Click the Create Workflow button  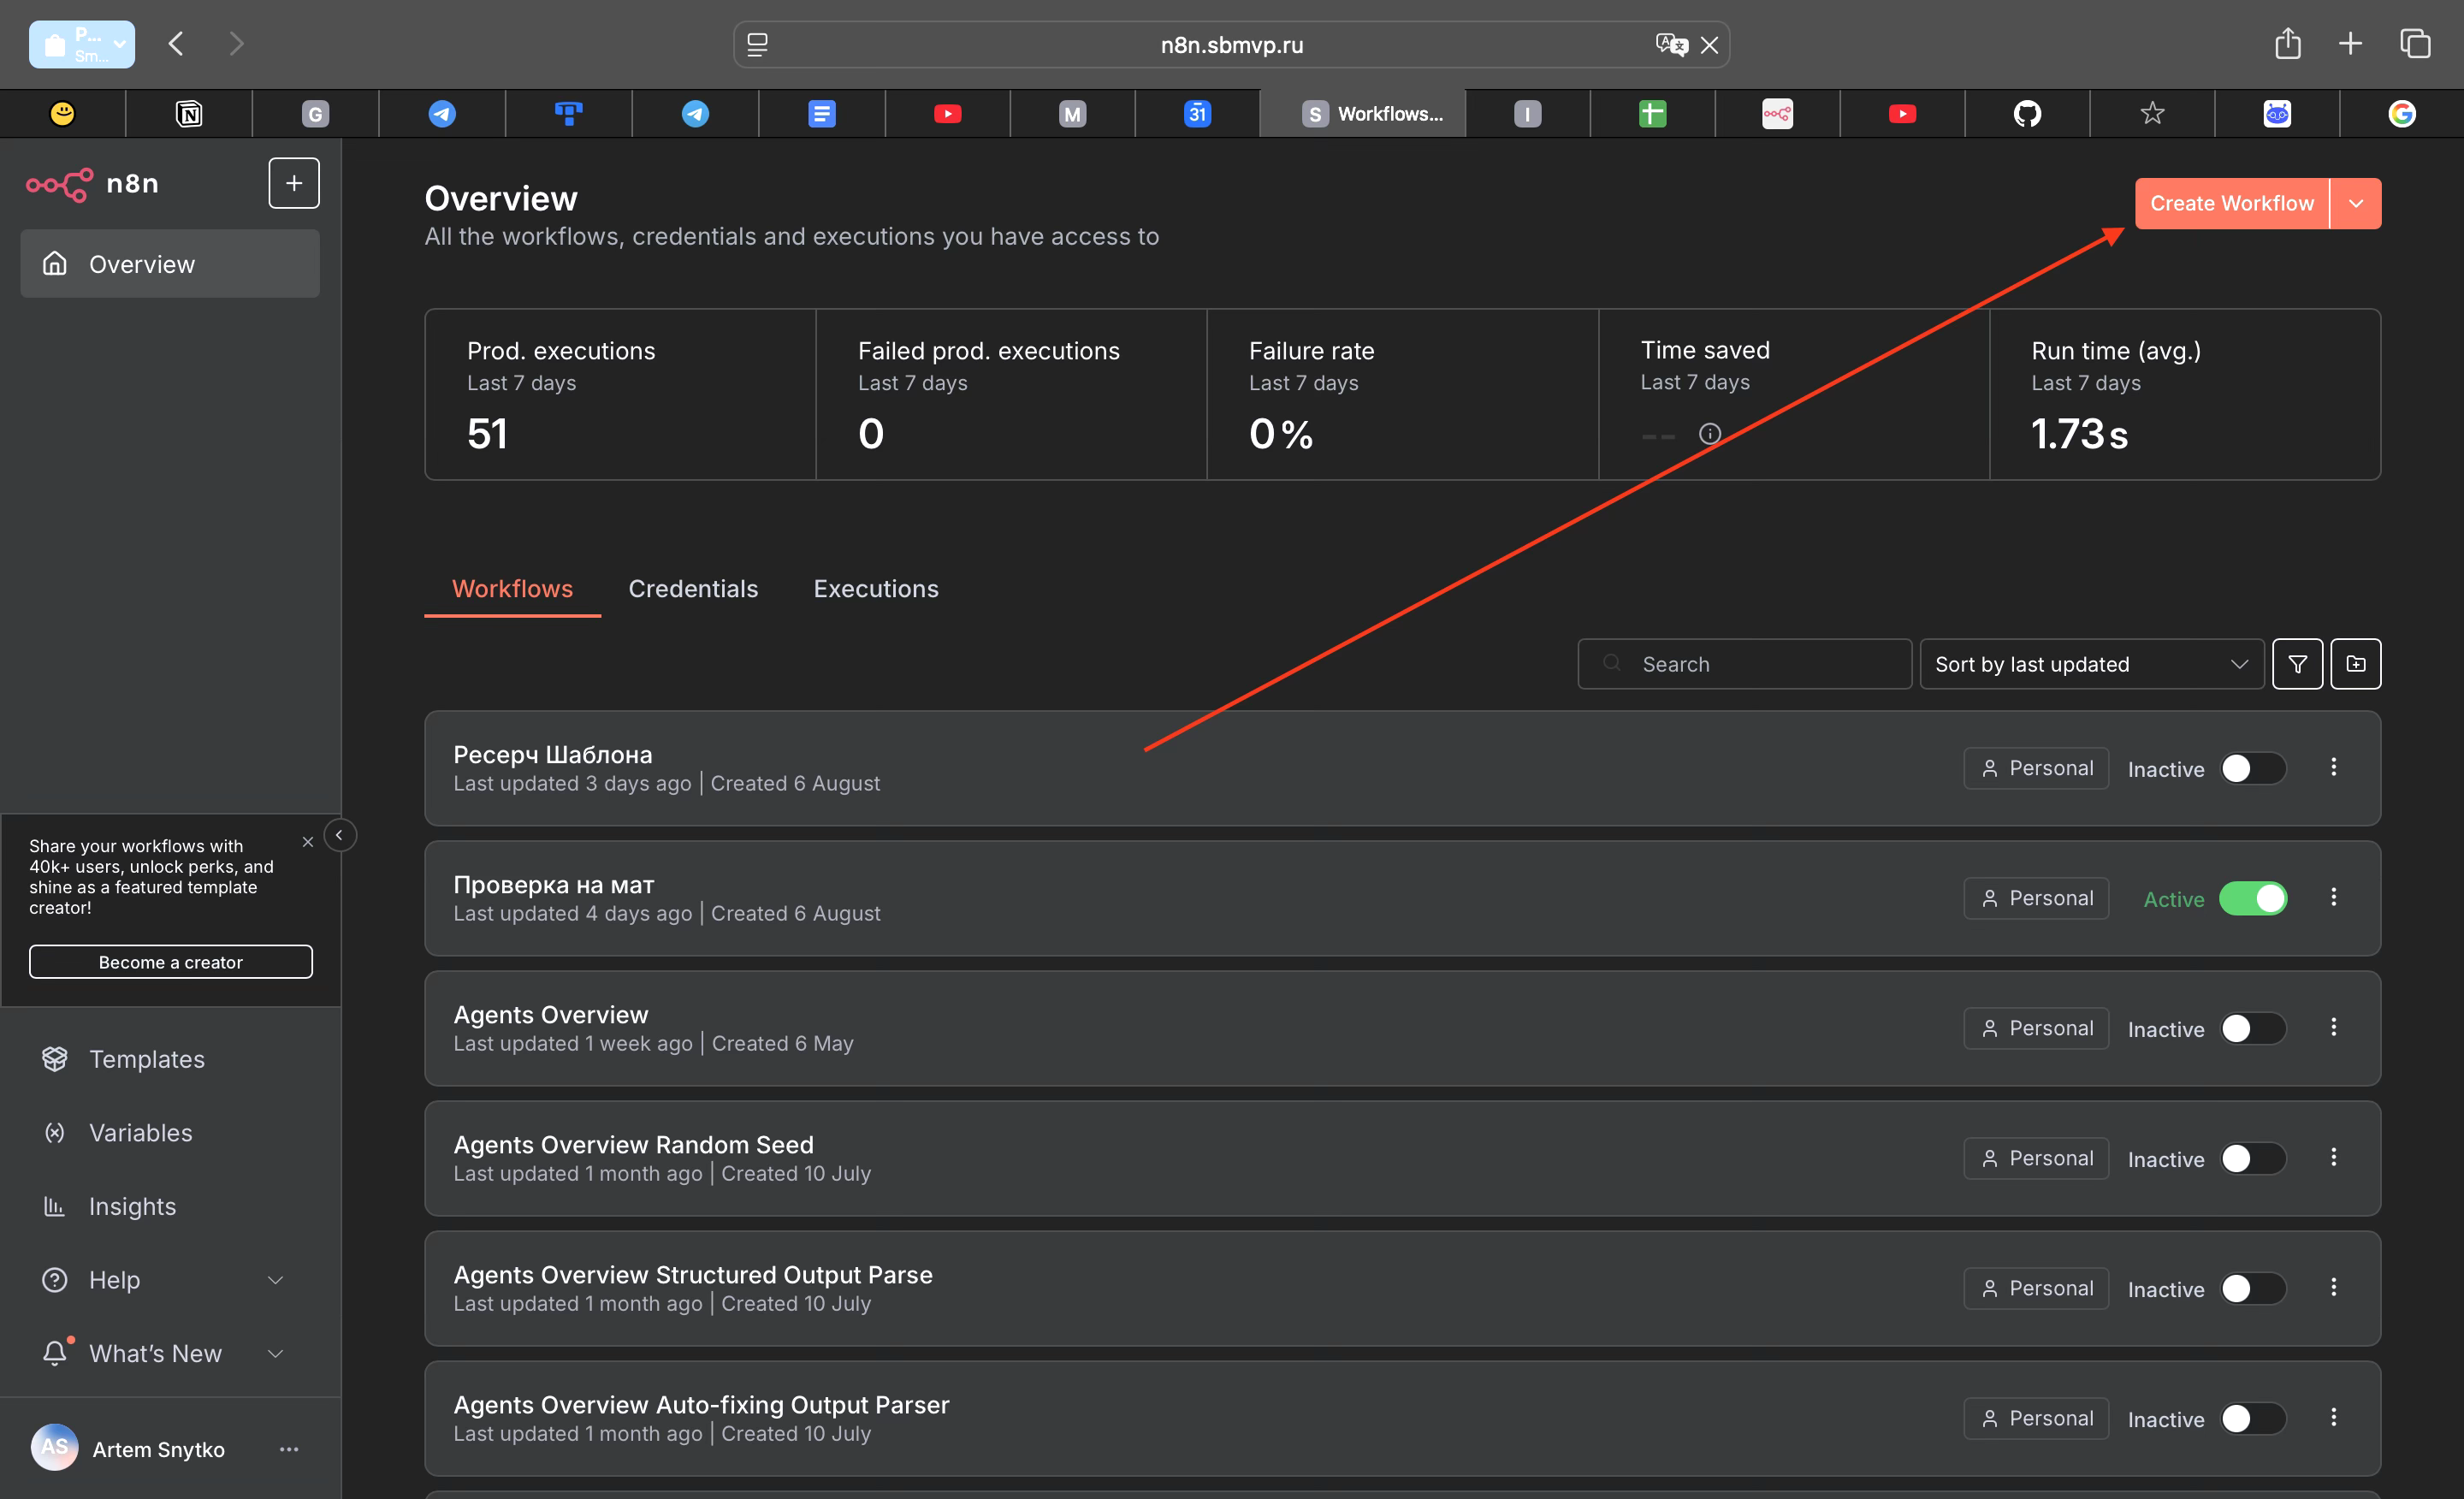coord(2230,203)
